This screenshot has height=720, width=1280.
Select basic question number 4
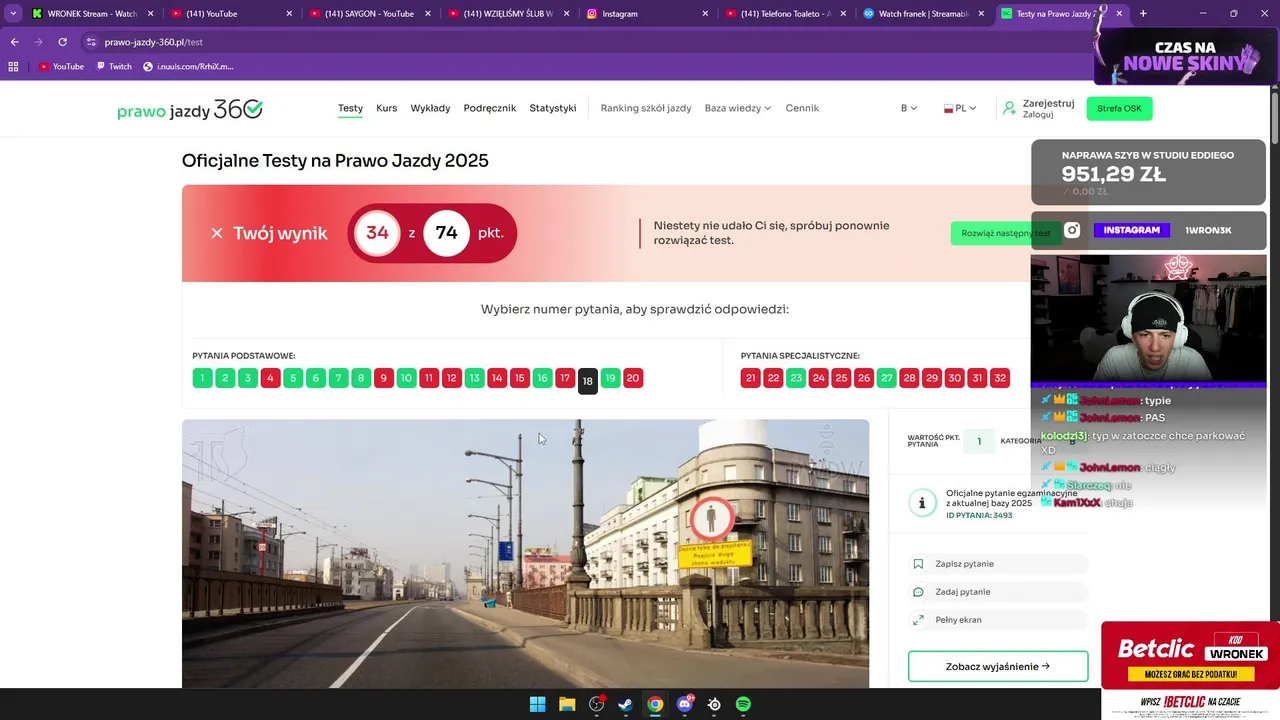coord(270,378)
